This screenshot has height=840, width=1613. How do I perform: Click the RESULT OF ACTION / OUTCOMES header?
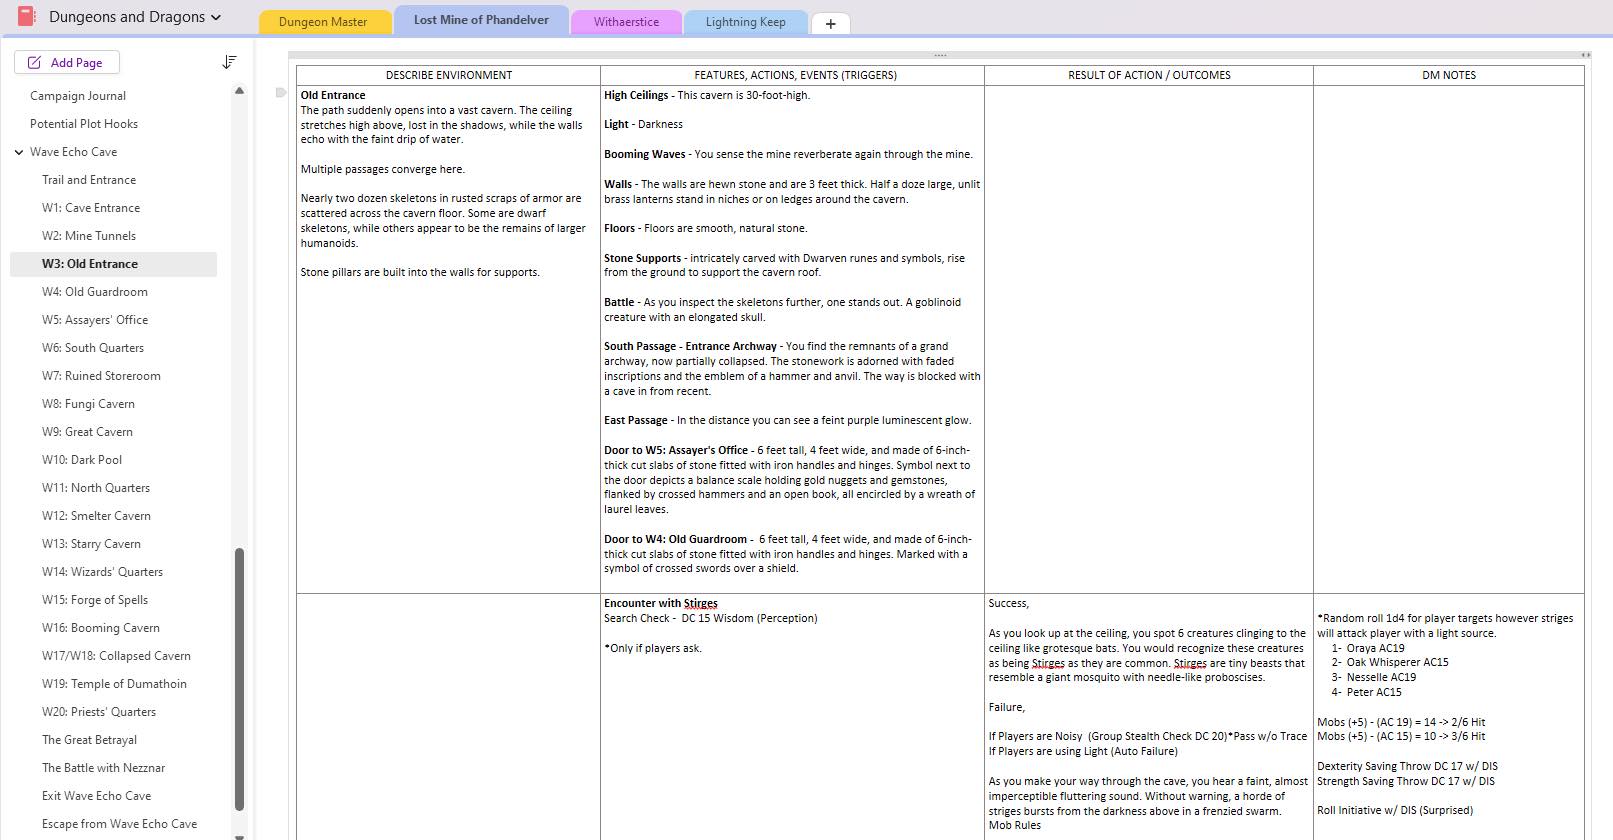pos(1149,75)
